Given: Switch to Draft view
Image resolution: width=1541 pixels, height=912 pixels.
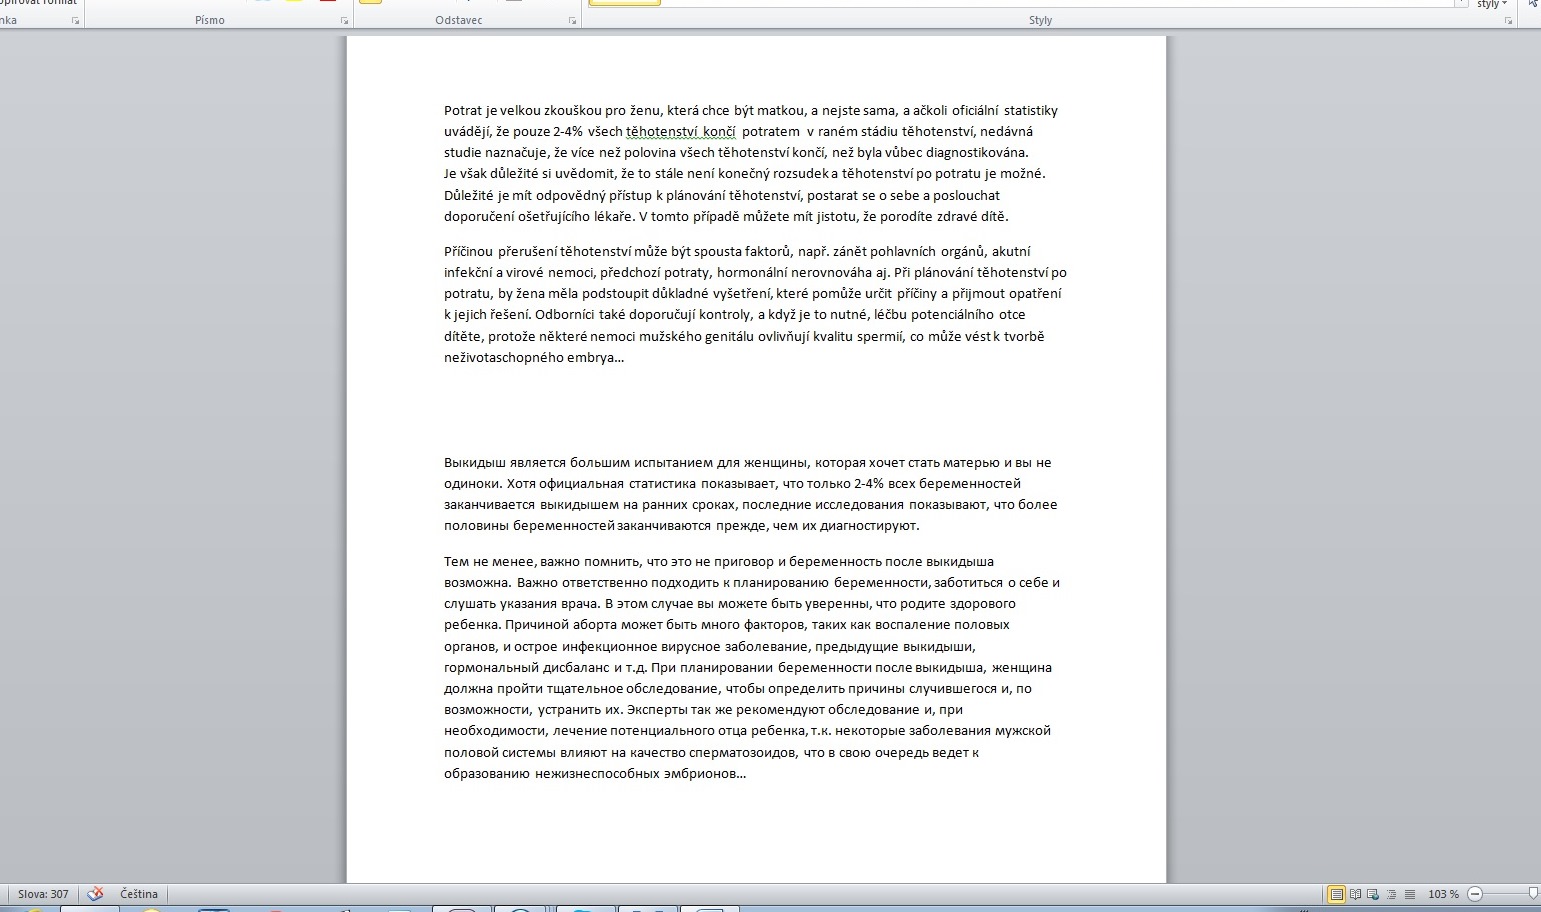Looking at the screenshot, I should coord(1409,894).
